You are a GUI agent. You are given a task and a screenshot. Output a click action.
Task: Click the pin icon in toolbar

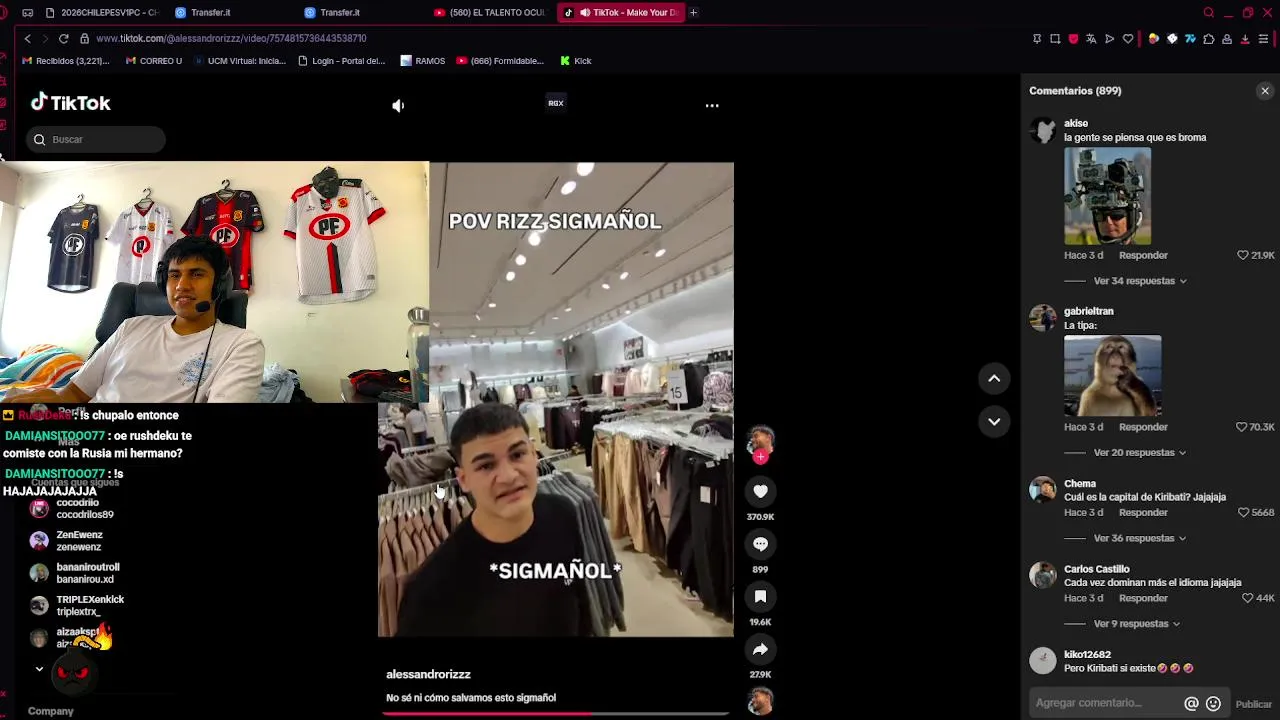(x=1037, y=39)
